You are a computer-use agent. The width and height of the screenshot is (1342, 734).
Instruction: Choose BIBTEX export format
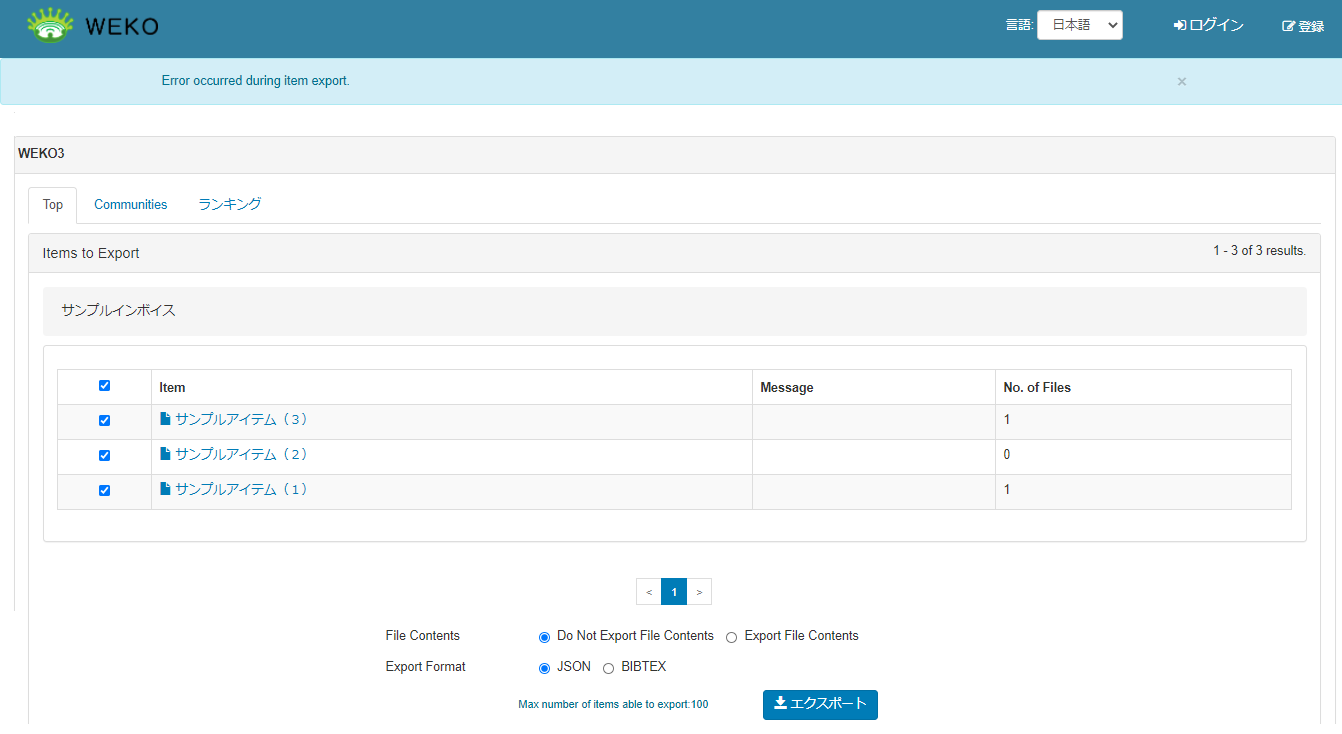(x=608, y=668)
